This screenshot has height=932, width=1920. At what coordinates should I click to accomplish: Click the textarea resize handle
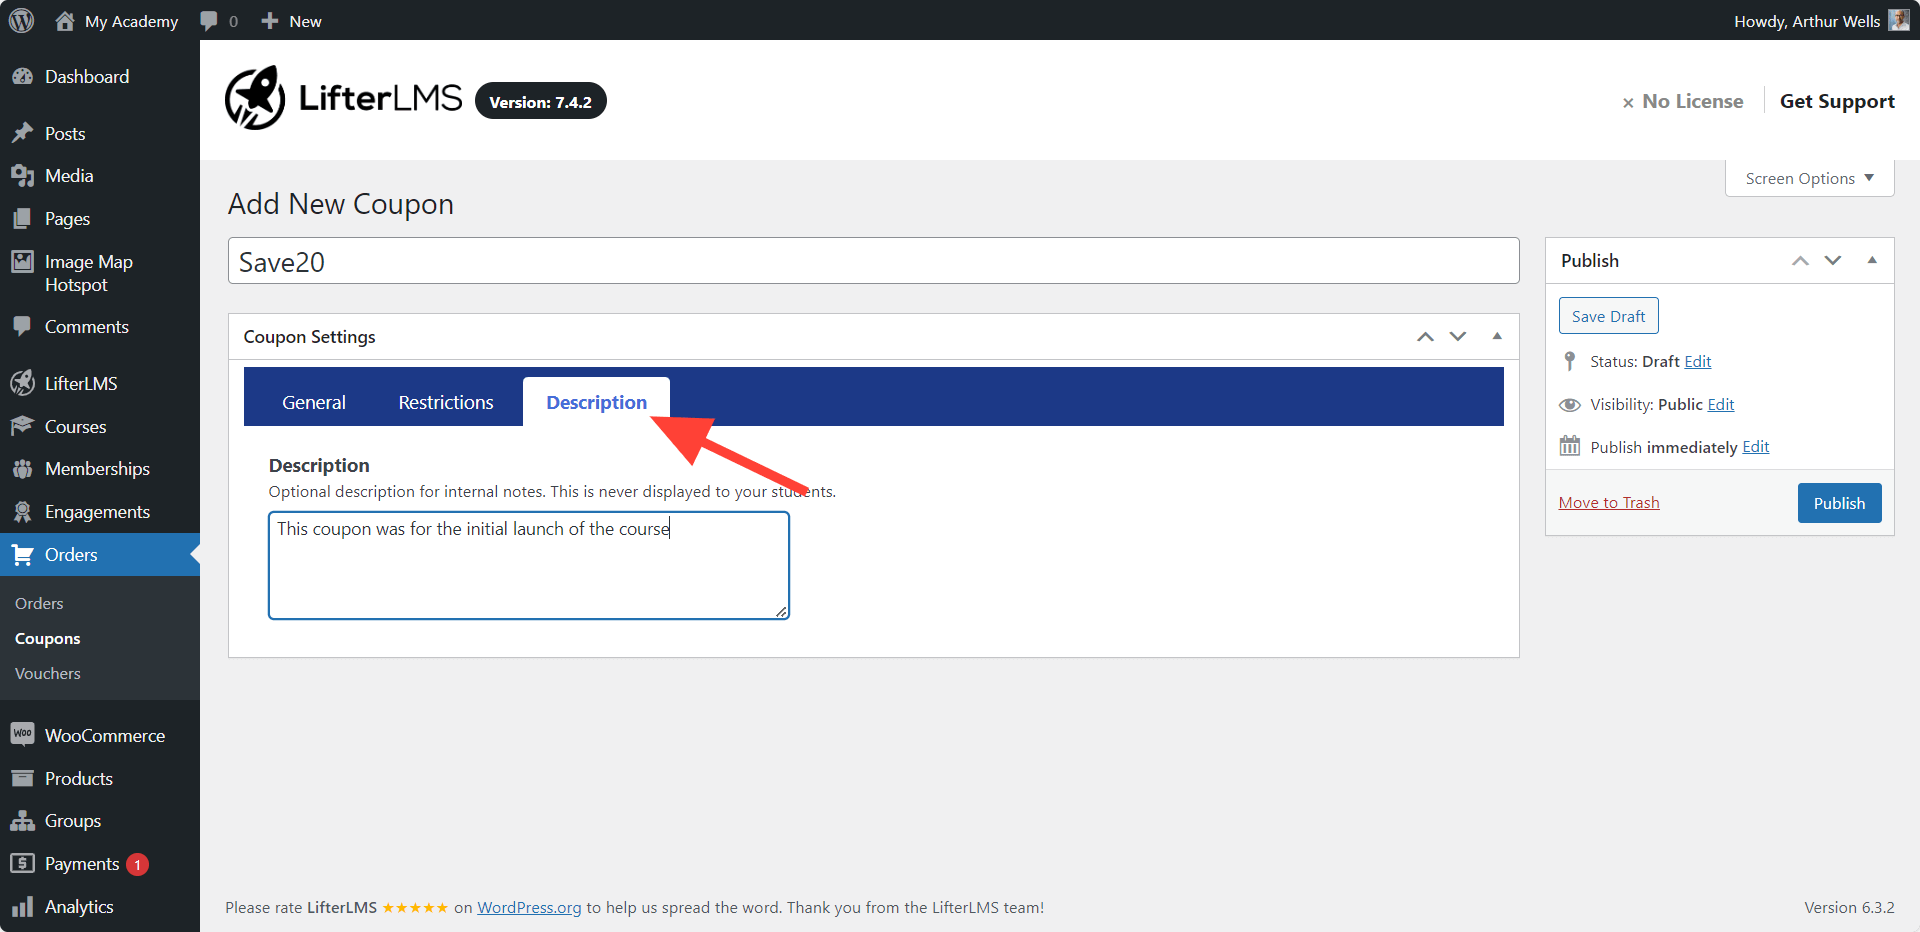(x=781, y=611)
